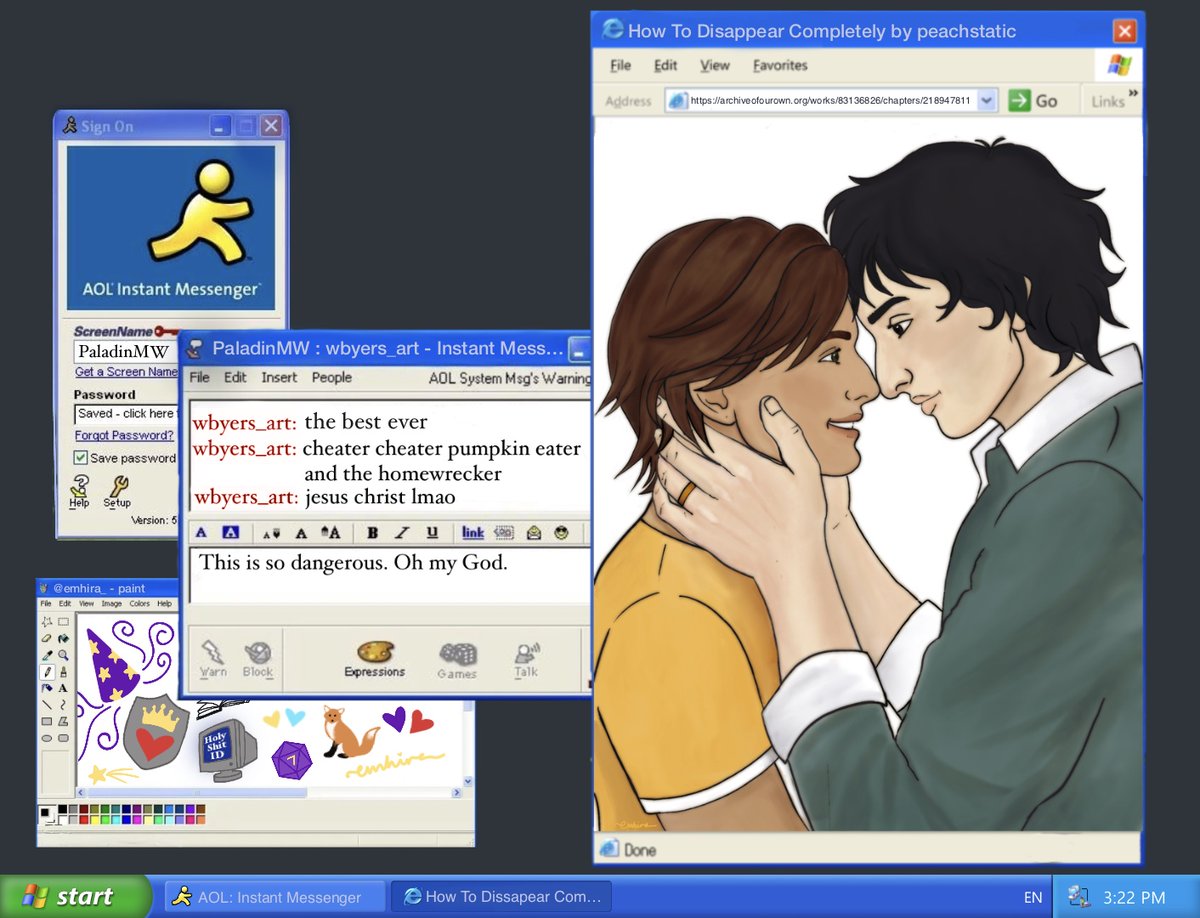Select the Rectangle shape tool in Paint
This screenshot has height=918, width=1200.
(x=47, y=721)
